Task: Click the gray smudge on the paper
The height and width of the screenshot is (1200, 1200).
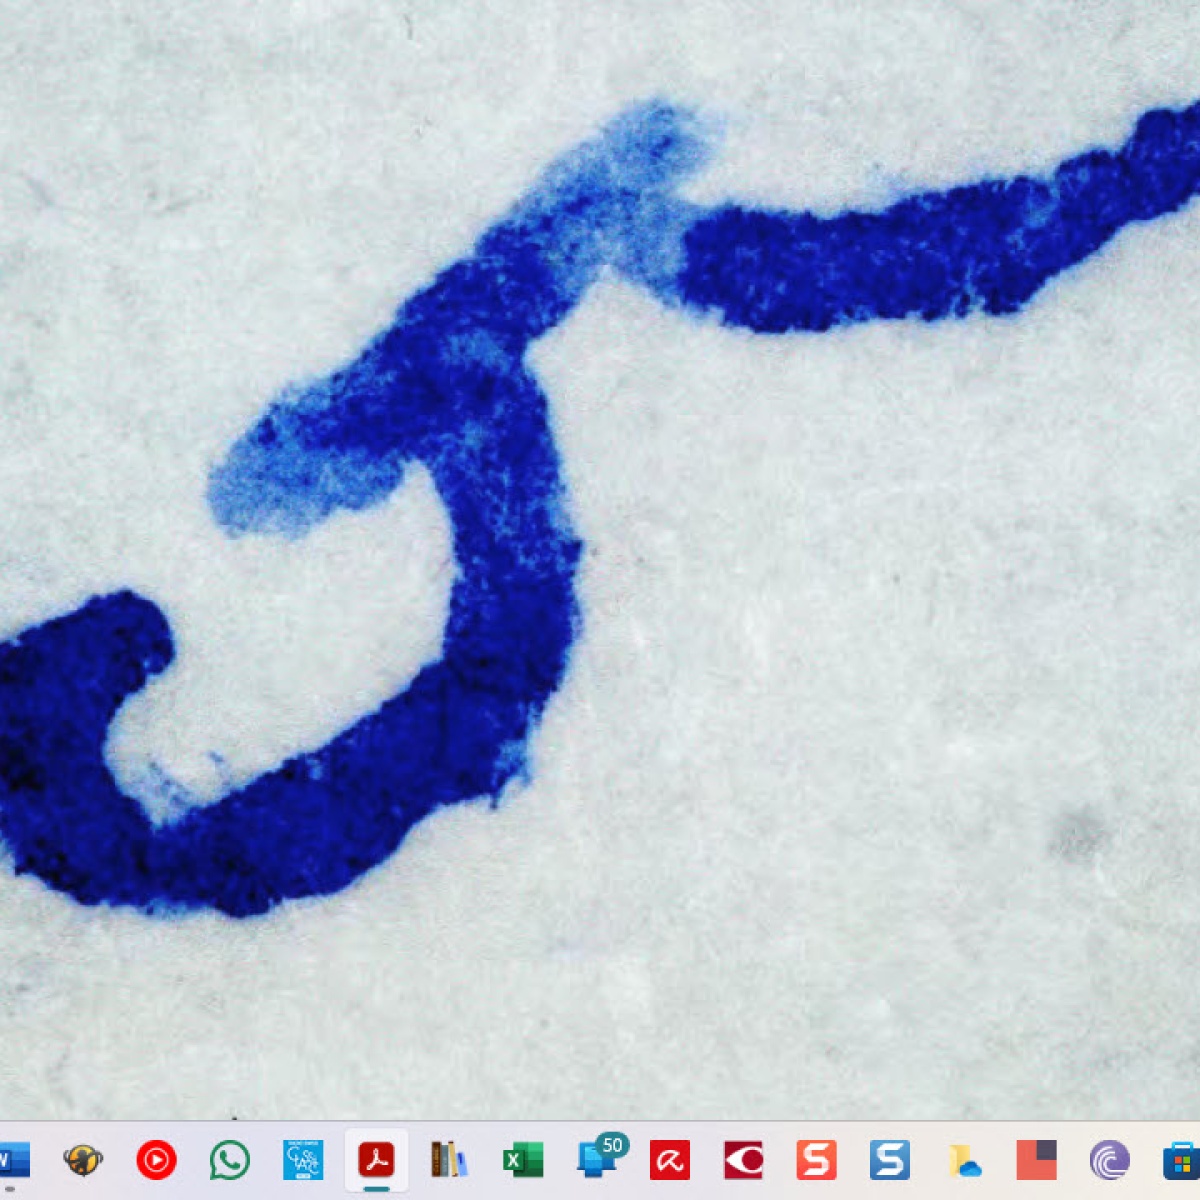Action: [1077, 834]
